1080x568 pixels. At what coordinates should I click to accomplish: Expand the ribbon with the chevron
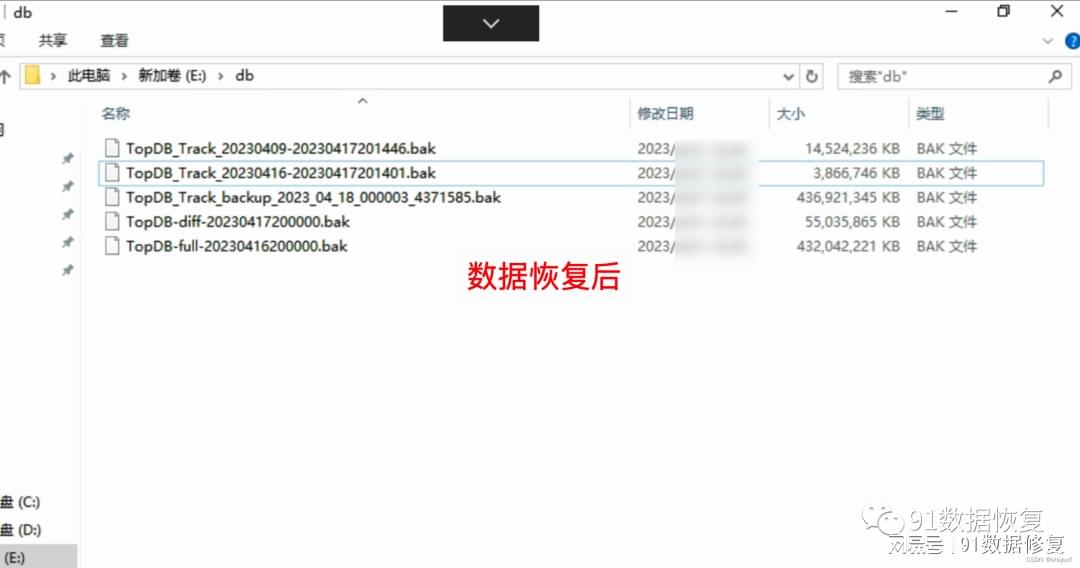(1048, 41)
